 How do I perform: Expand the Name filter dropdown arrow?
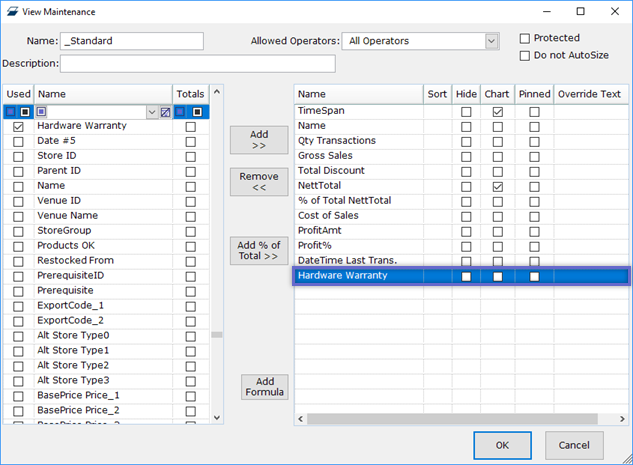tap(152, 112)
